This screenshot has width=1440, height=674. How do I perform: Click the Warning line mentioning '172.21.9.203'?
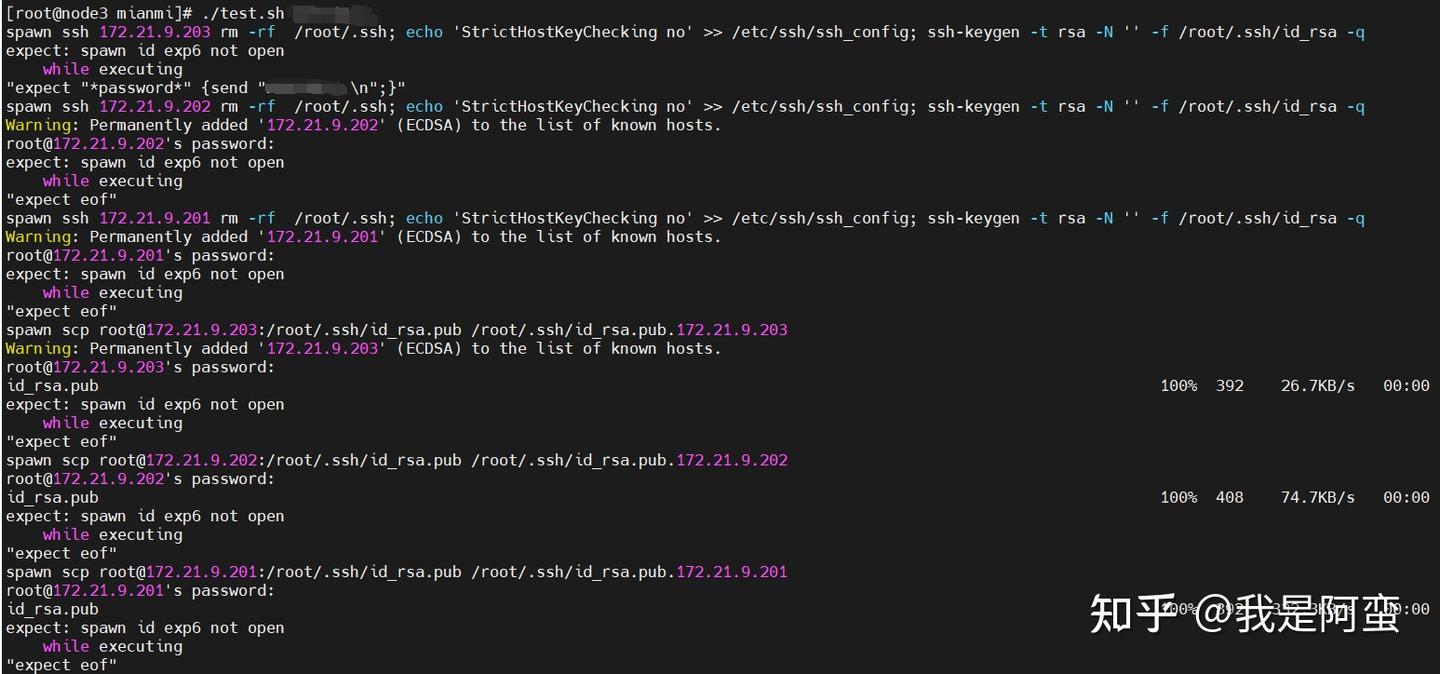tap(363, 349)
